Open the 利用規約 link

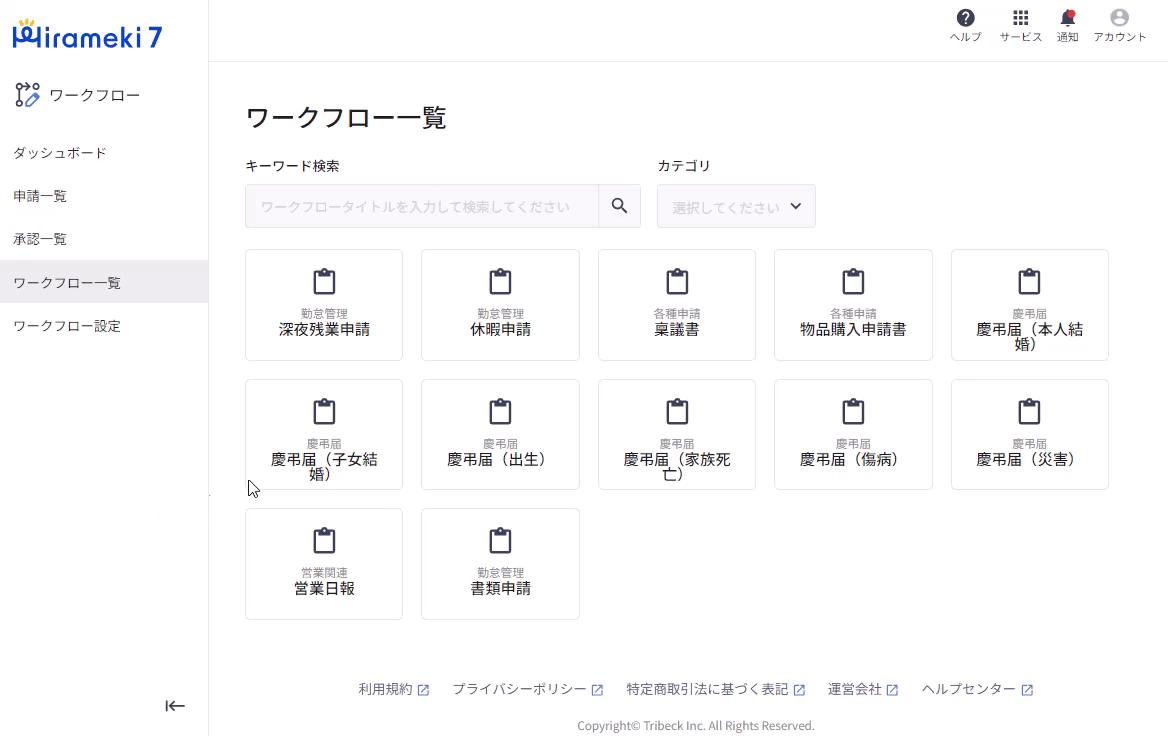point(385,689)
